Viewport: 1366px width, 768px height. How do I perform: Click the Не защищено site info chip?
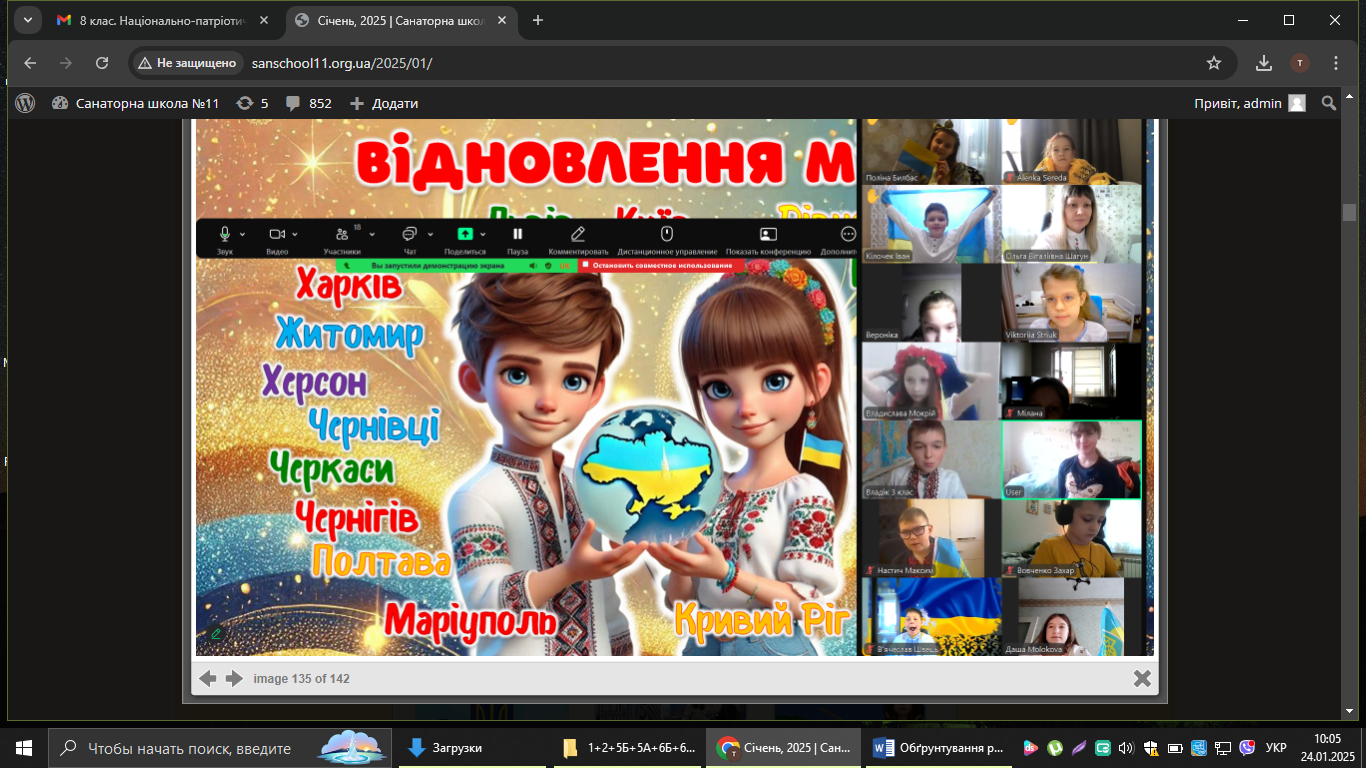coord(189,63)
